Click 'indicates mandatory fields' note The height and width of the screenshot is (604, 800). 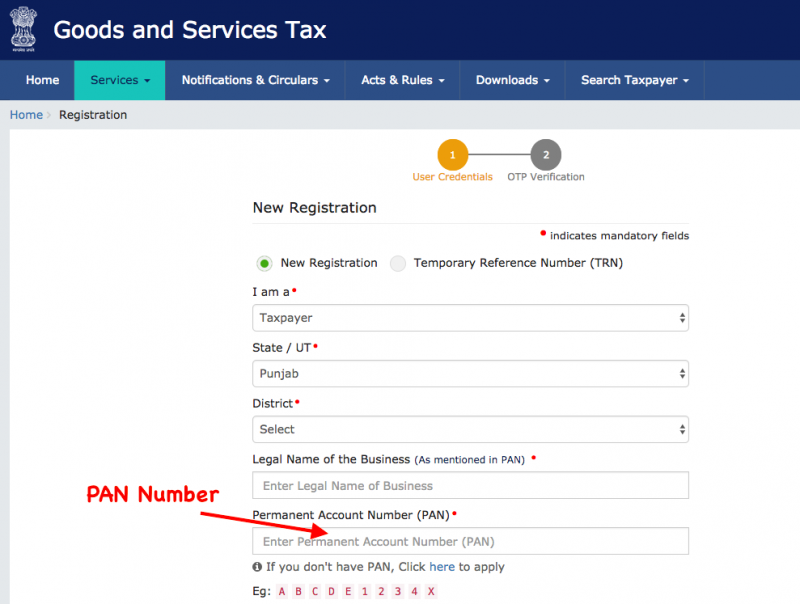coord(619,236)
